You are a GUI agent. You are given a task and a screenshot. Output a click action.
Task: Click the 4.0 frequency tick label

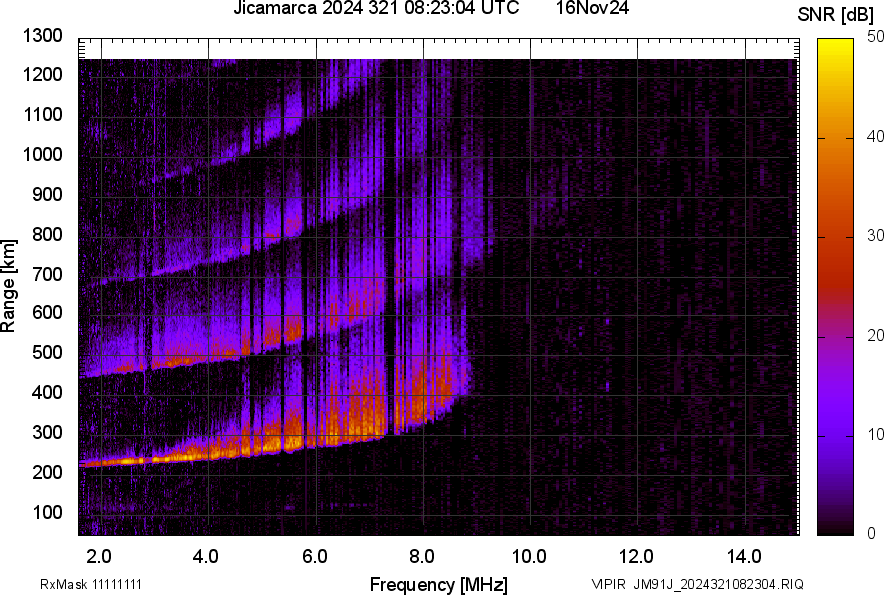[206, 557]
